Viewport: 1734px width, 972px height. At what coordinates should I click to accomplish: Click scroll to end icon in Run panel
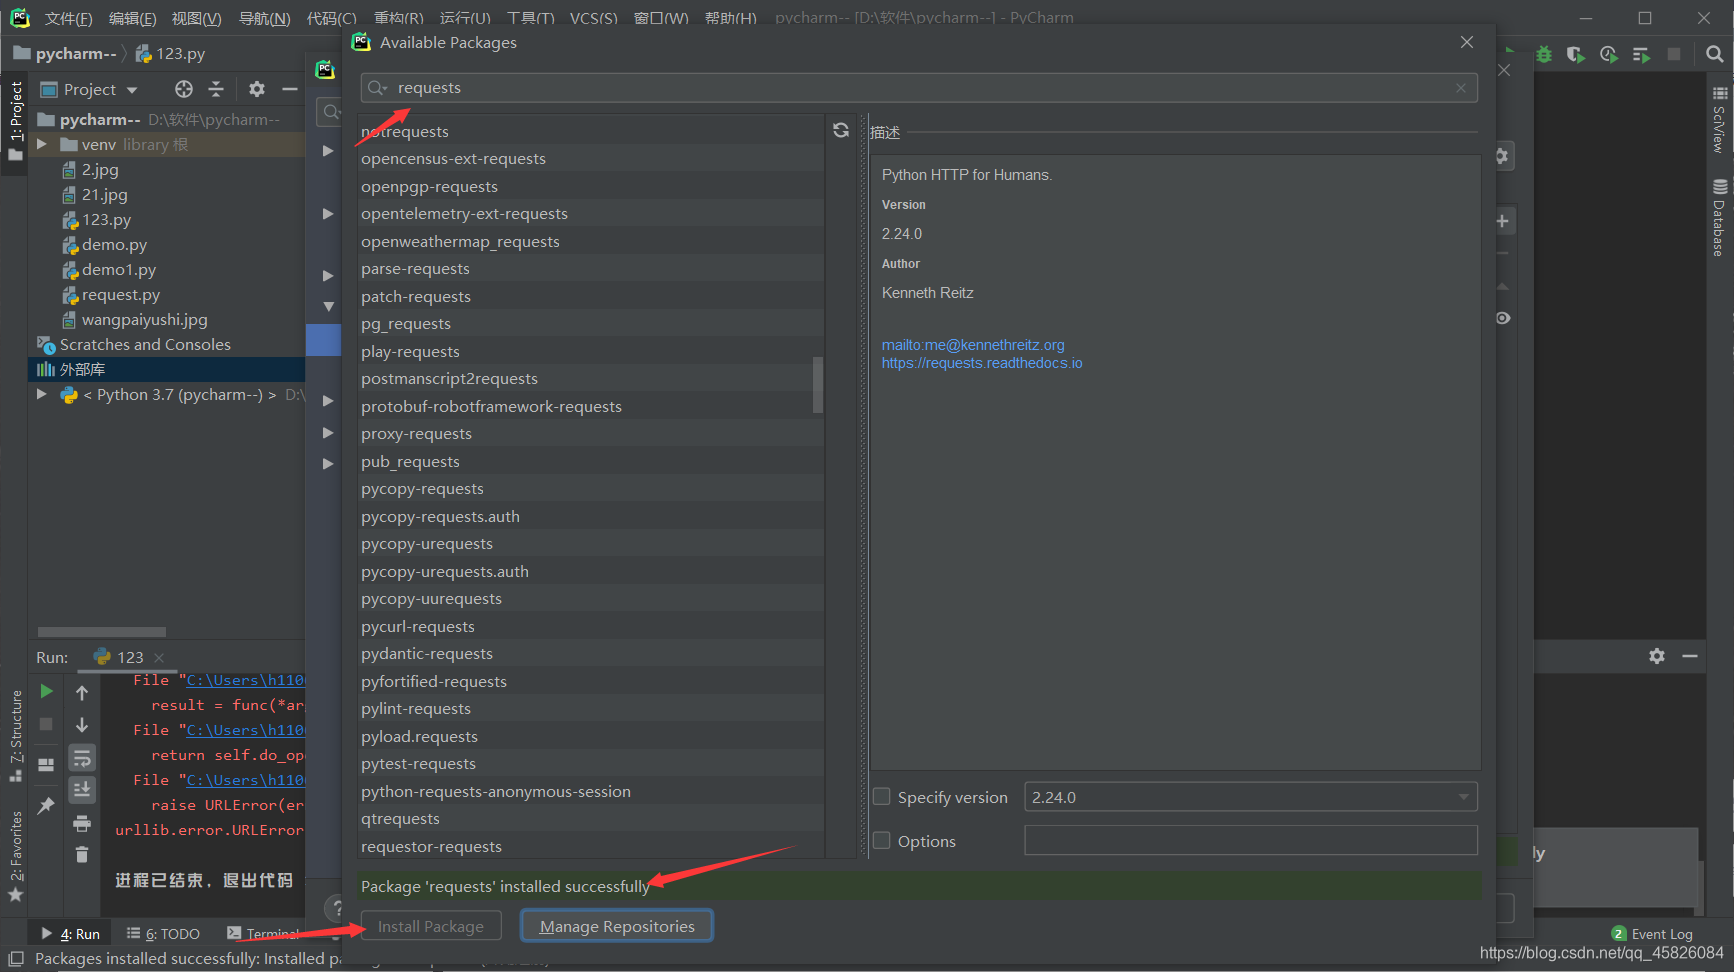click(x=82, y=789)
